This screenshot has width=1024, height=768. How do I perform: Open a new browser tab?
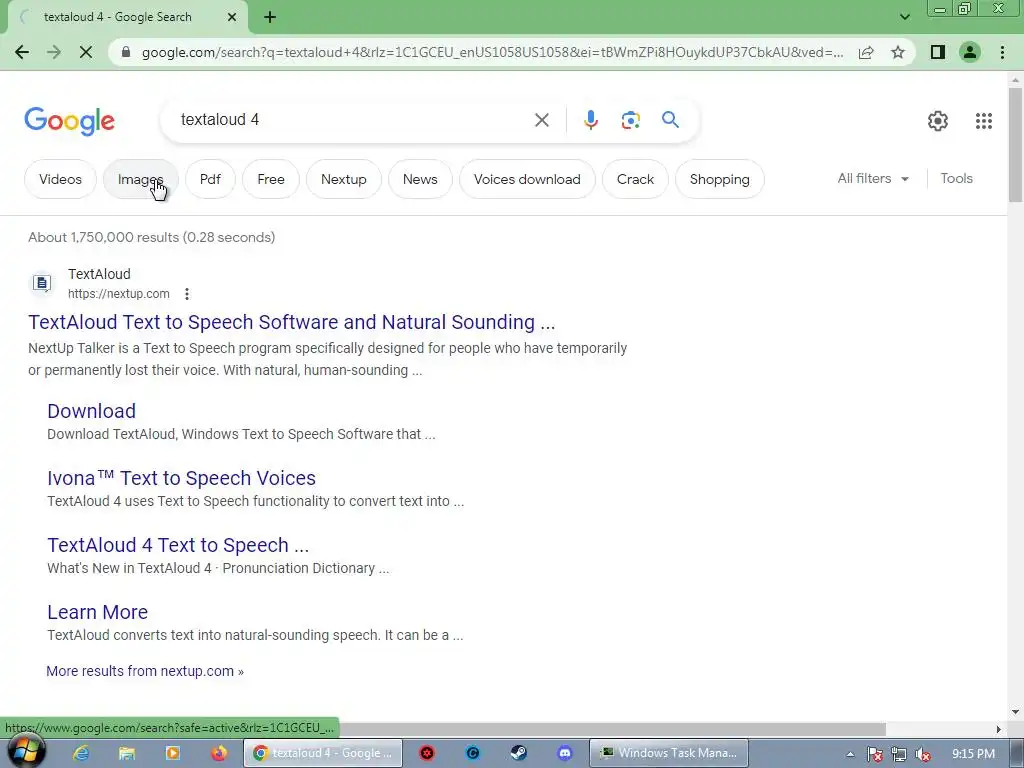pos(270,18)
